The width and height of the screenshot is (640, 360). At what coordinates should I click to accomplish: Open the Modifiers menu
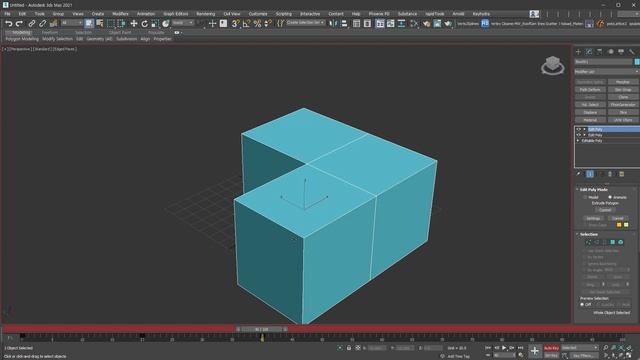(120, 14)
